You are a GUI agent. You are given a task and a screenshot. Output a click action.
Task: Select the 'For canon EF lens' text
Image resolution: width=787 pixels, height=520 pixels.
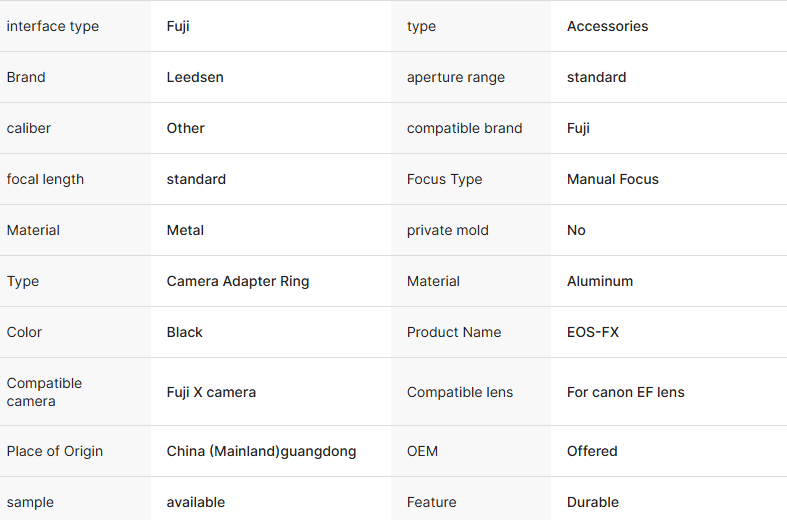pyautogui.click(x=626, y=392)
